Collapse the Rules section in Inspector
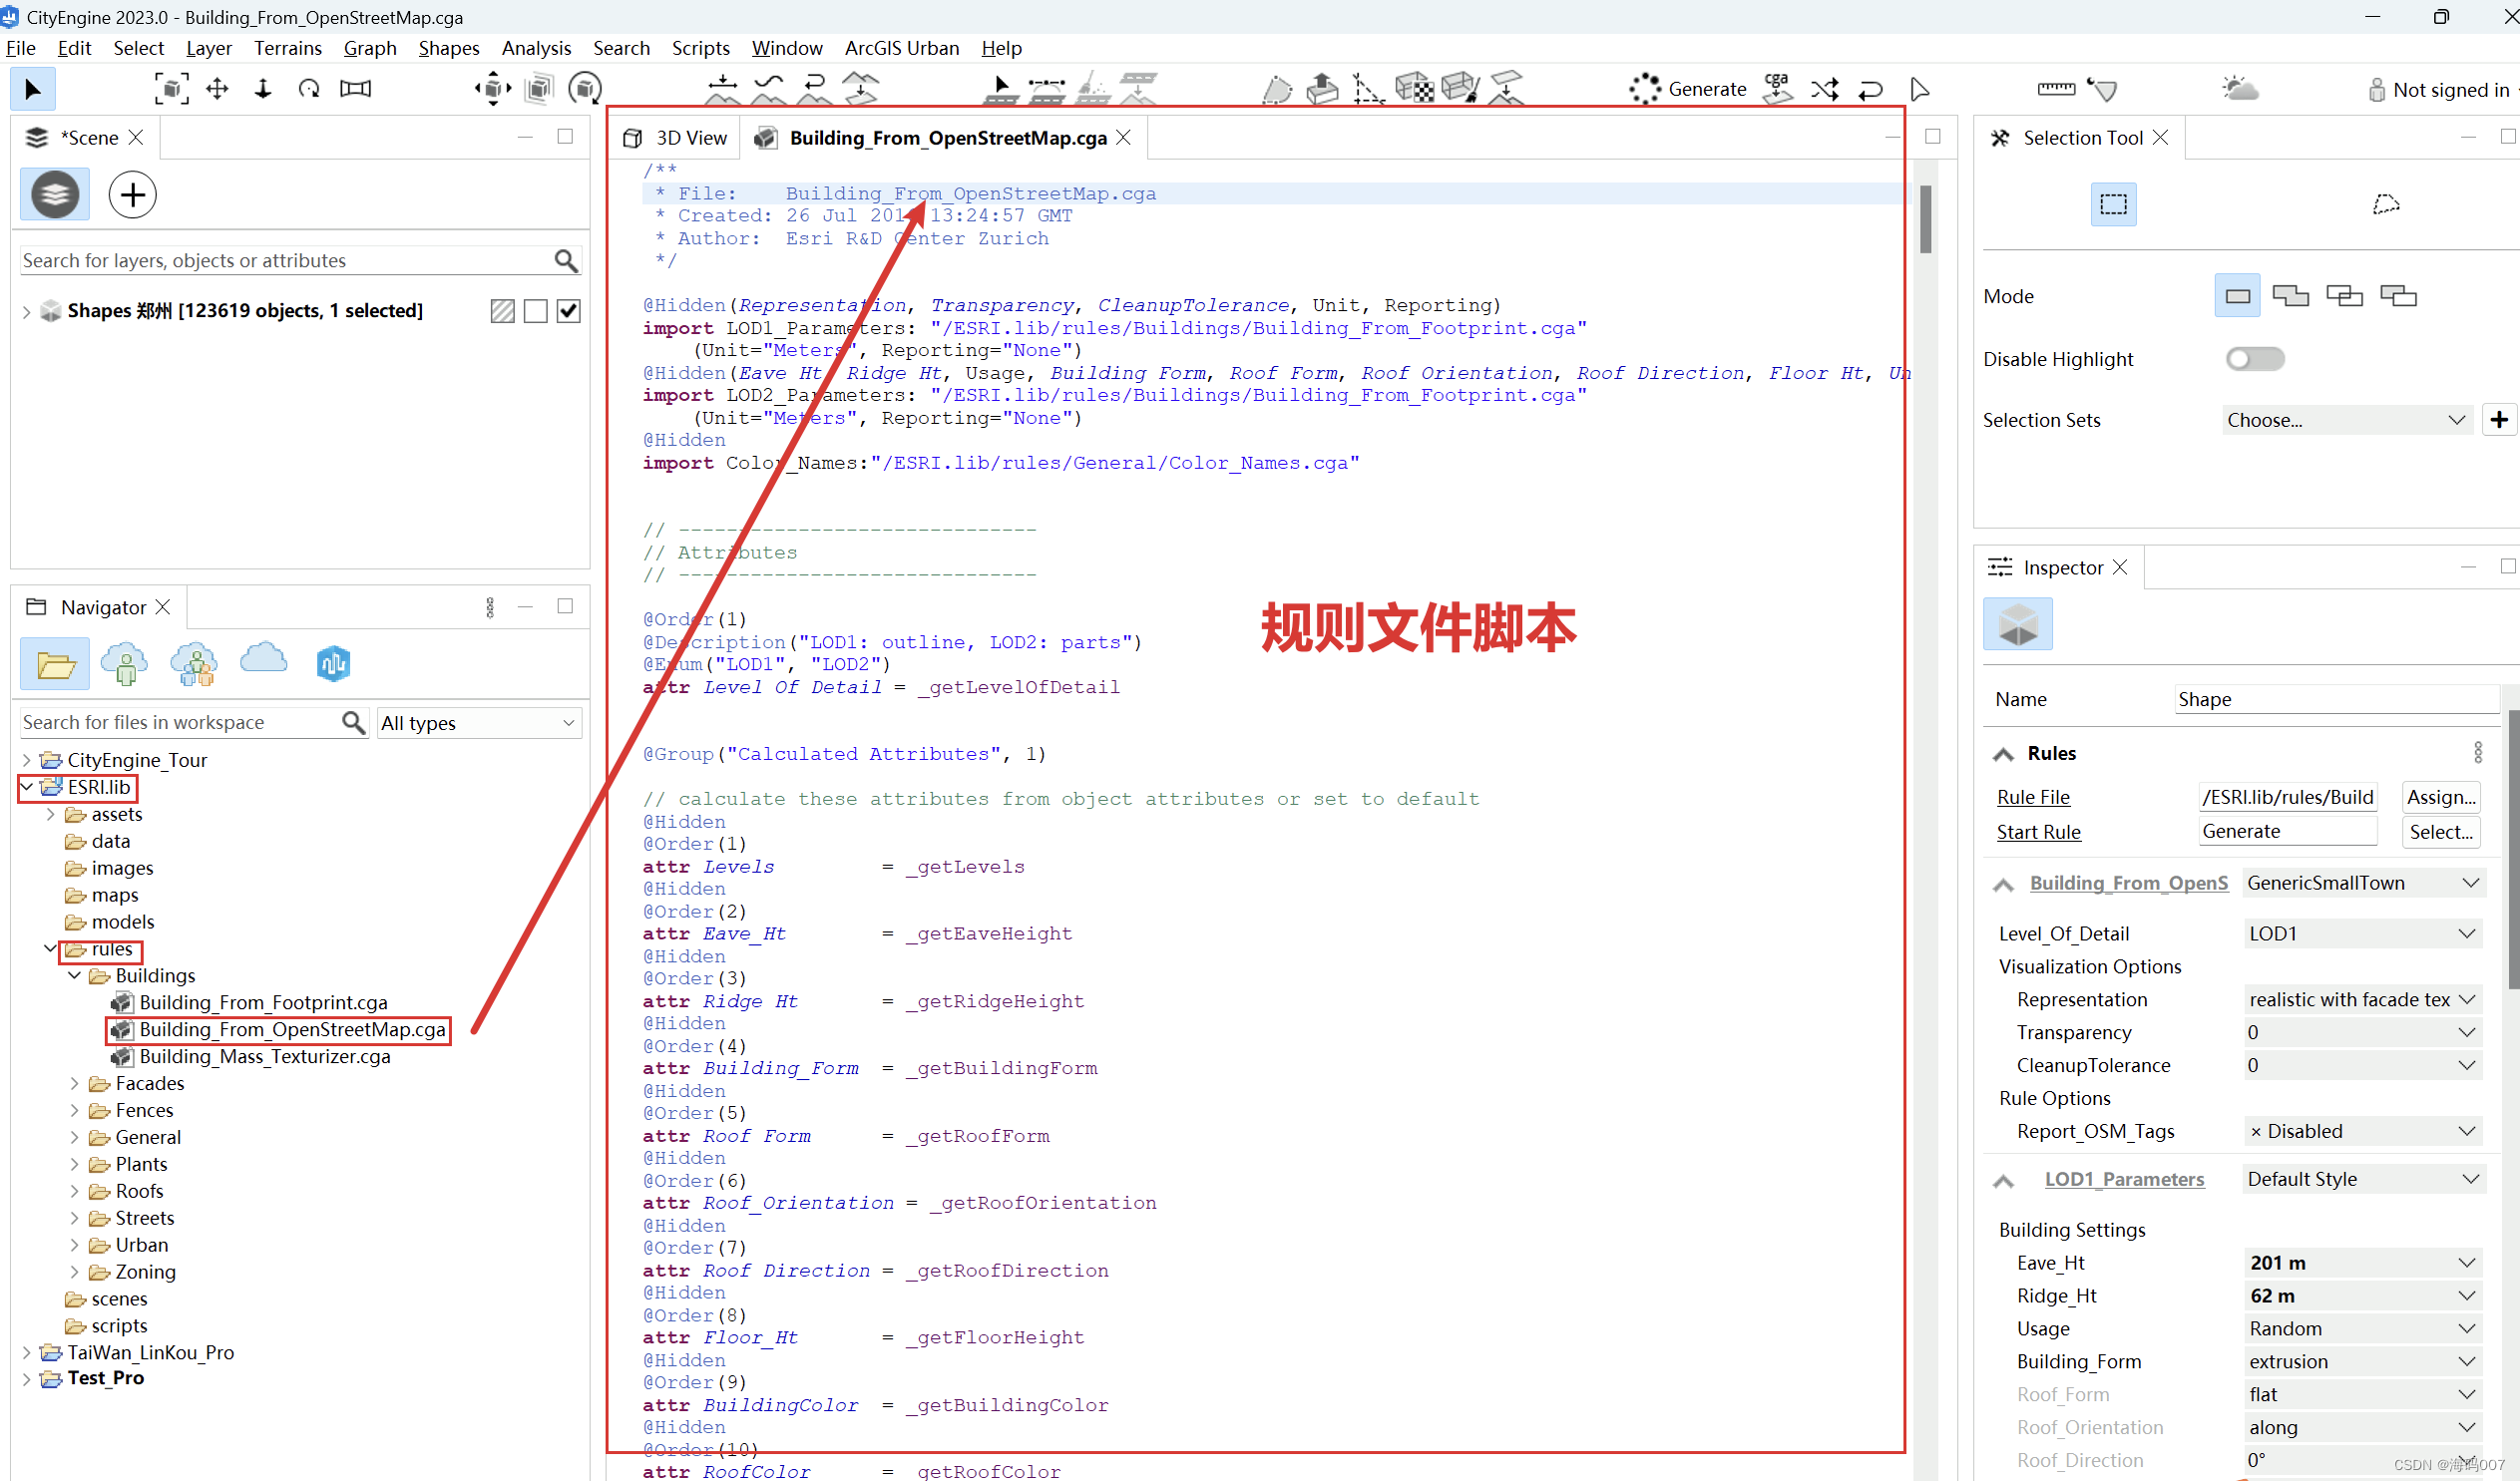Image resolution: width=2520 pixels, height=1481 pixels. [x=2003, y=754]
